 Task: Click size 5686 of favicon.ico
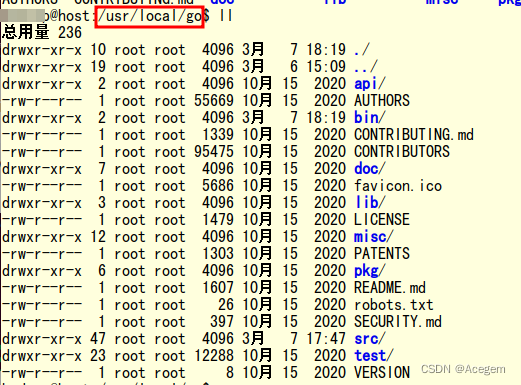point(218,186)
